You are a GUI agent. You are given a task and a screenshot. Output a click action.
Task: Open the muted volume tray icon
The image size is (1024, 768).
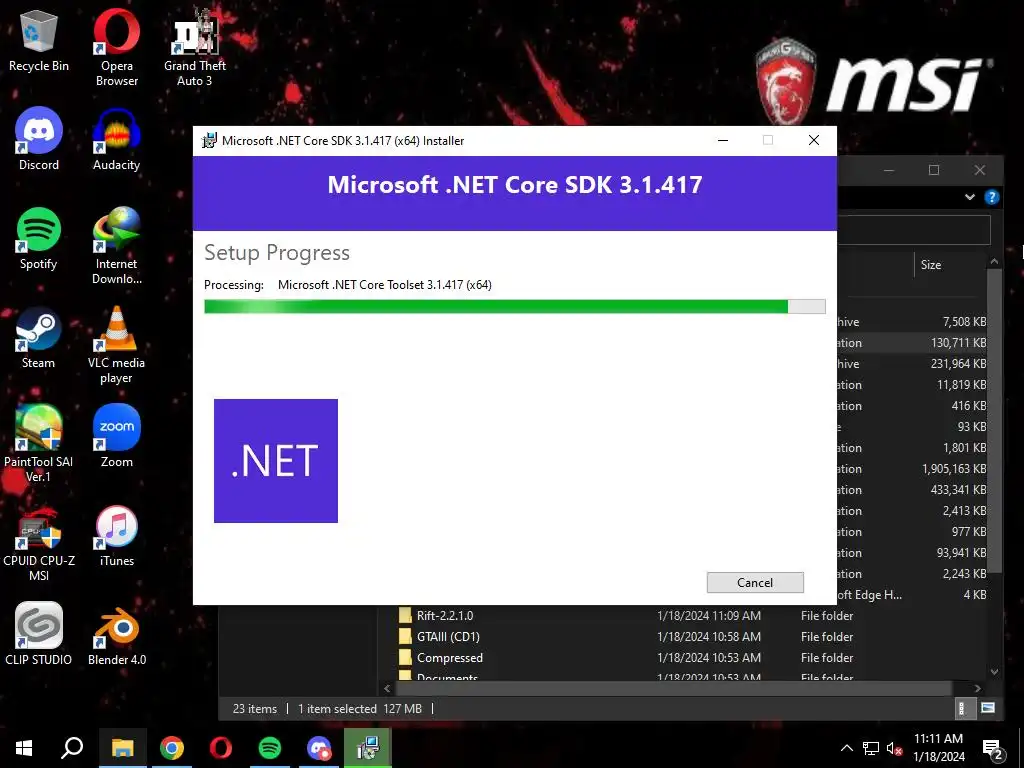[x=894, y=748]
